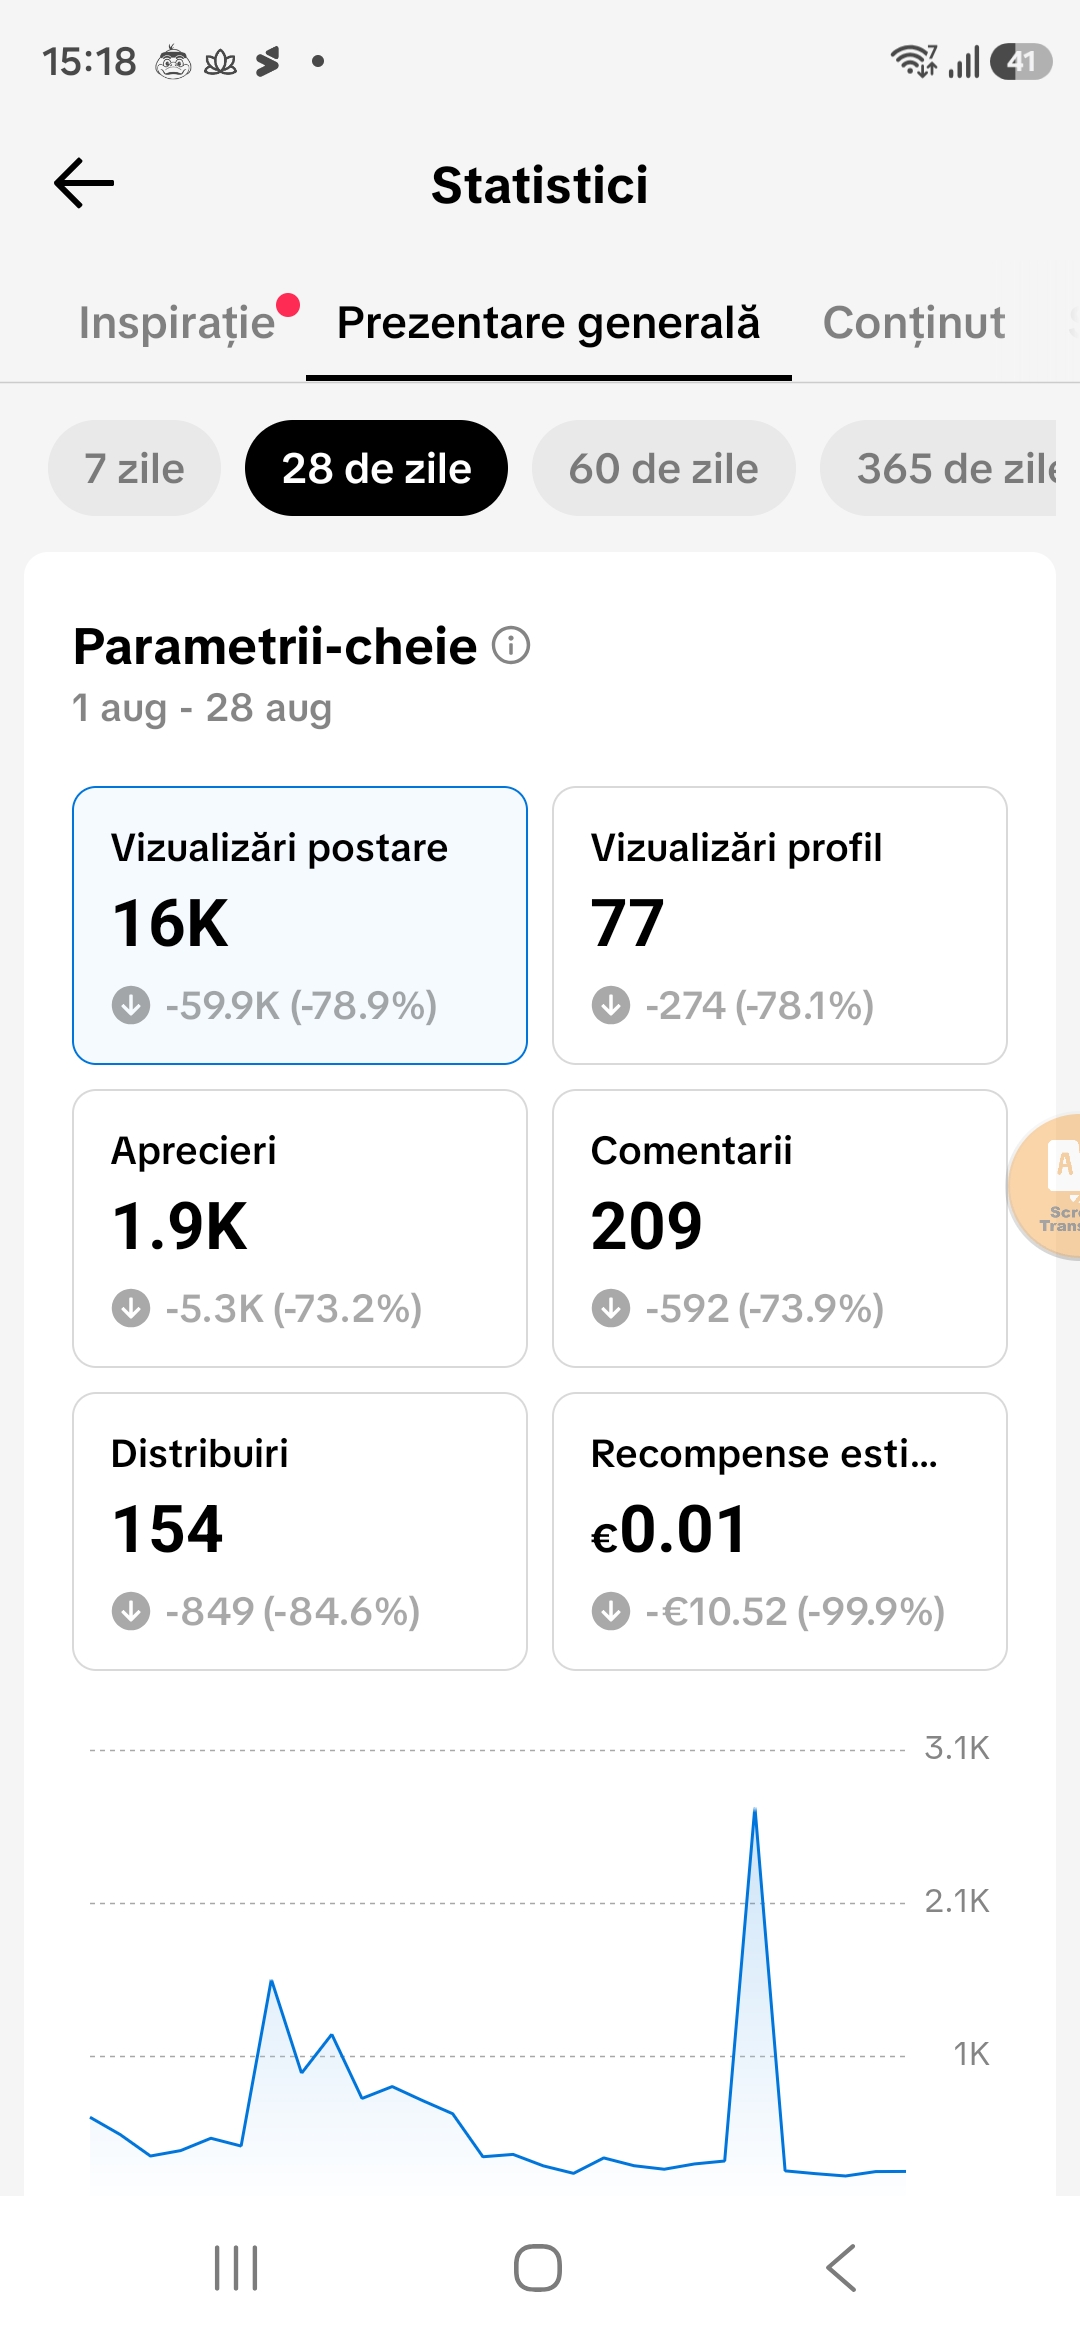Tap the battery indicator in status bar

pyautogui.click(x=1021, y=62)
